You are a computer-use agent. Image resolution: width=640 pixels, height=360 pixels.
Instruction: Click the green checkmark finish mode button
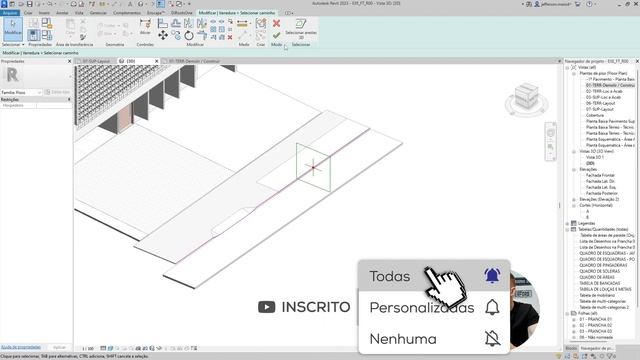point(276,36)
